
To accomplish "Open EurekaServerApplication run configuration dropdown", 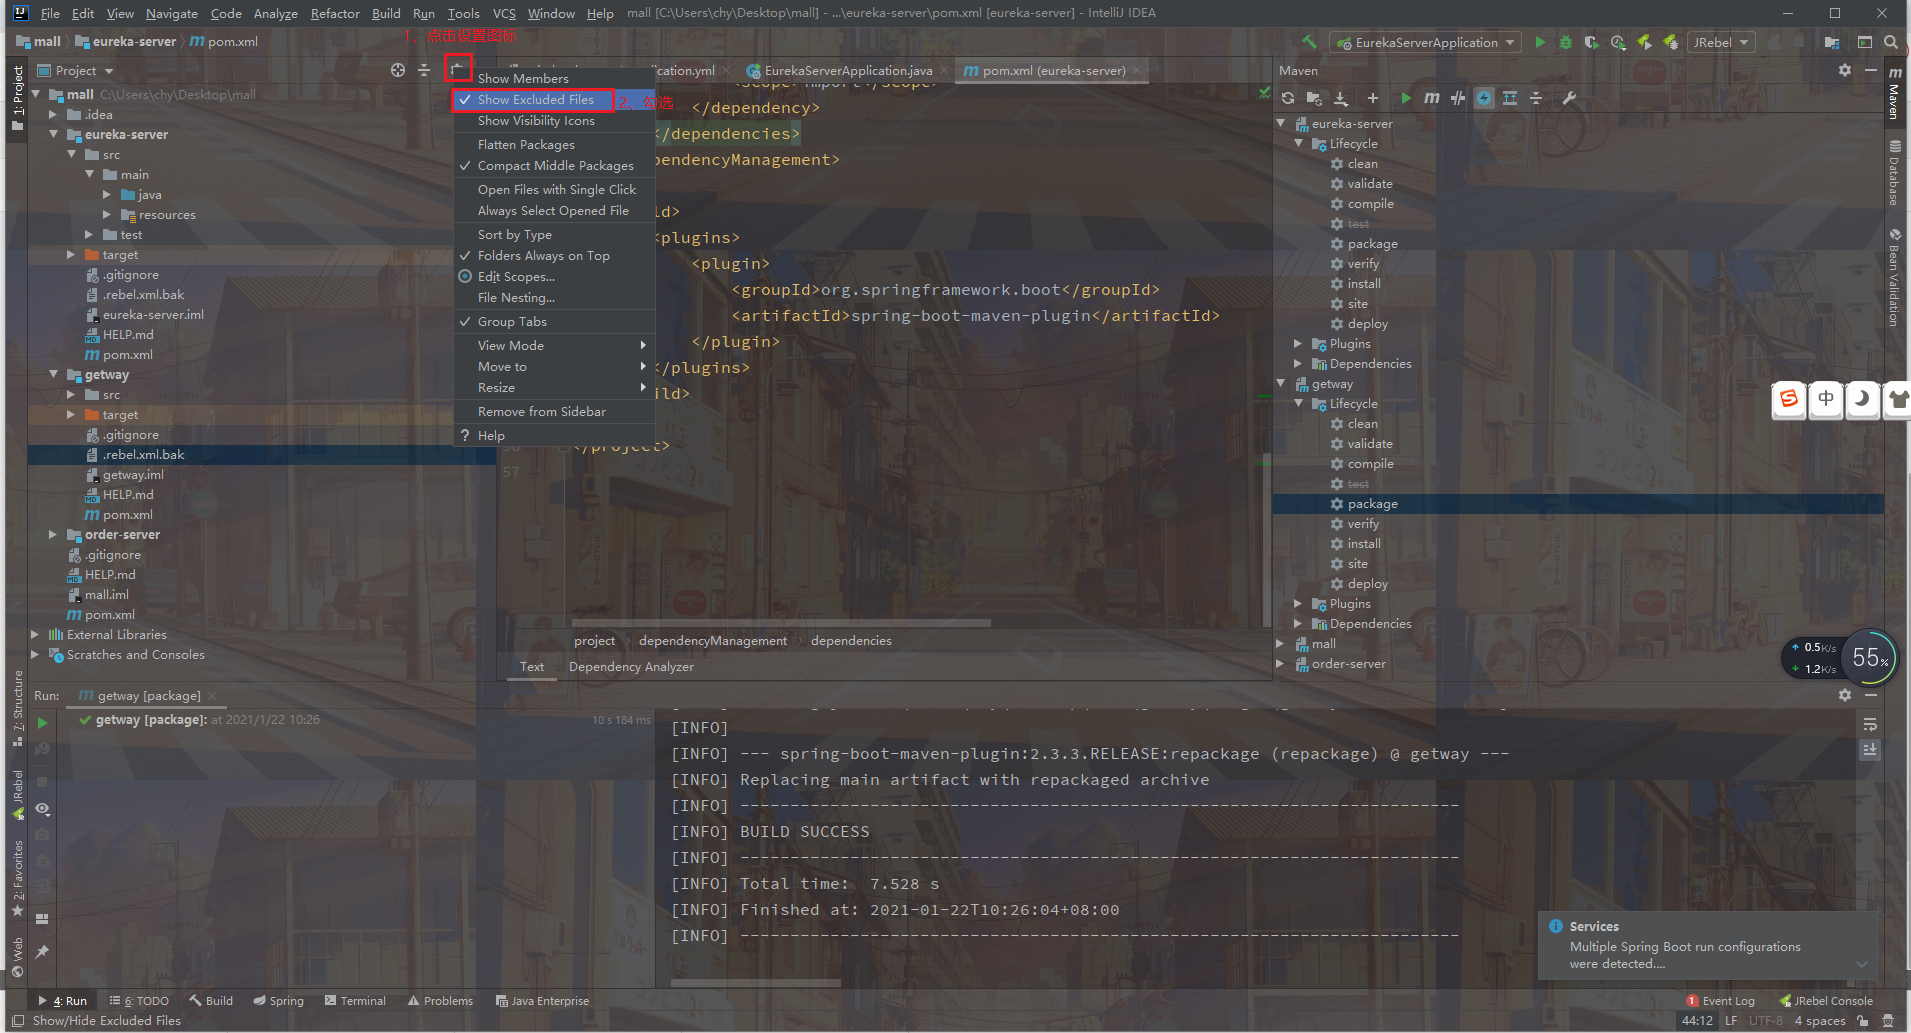I will [x=1426, y=43].
